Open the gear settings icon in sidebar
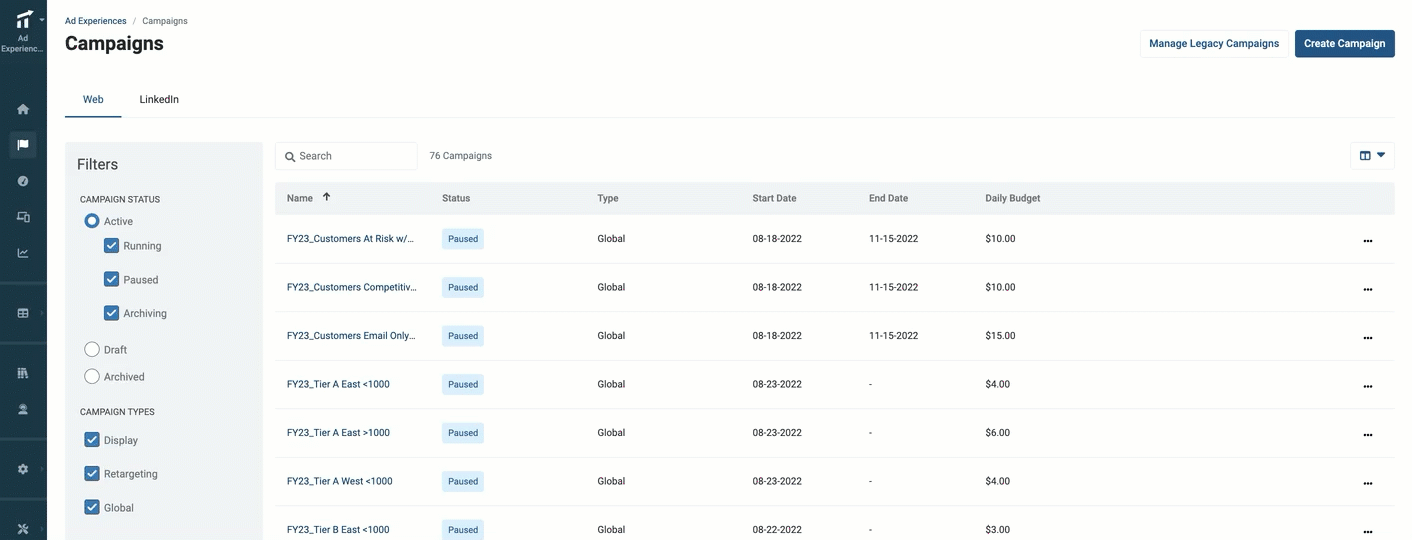Image resolution: width=1412 pixels, height=540 pixels. 23,469
